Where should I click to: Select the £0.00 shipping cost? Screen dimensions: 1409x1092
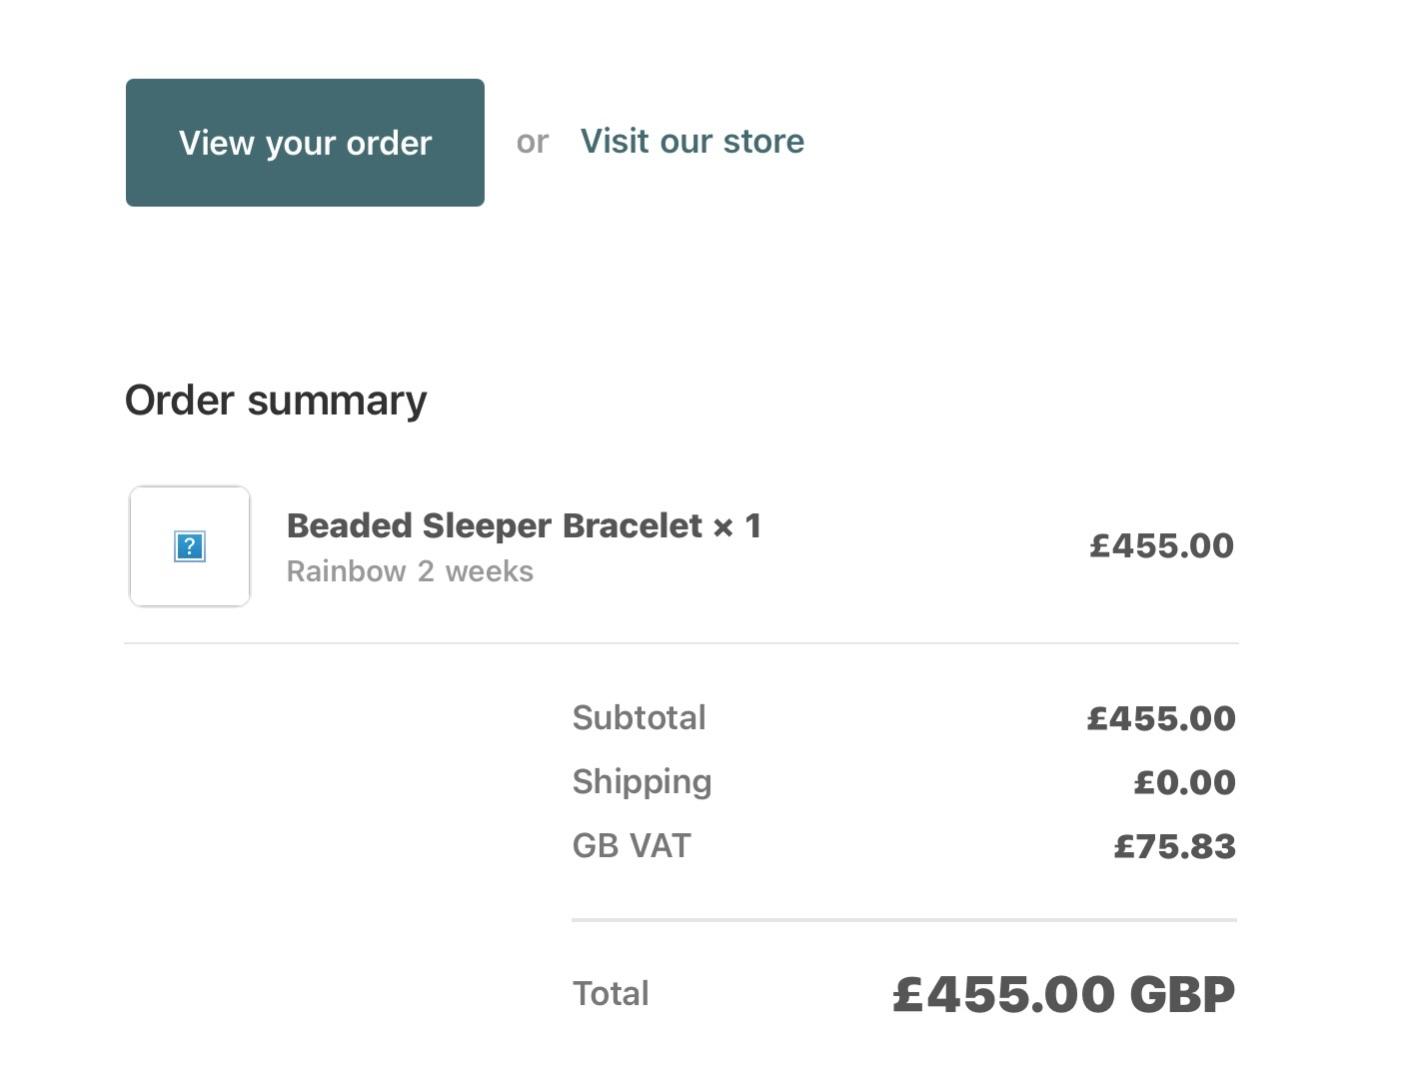(x=1184, y=782)
